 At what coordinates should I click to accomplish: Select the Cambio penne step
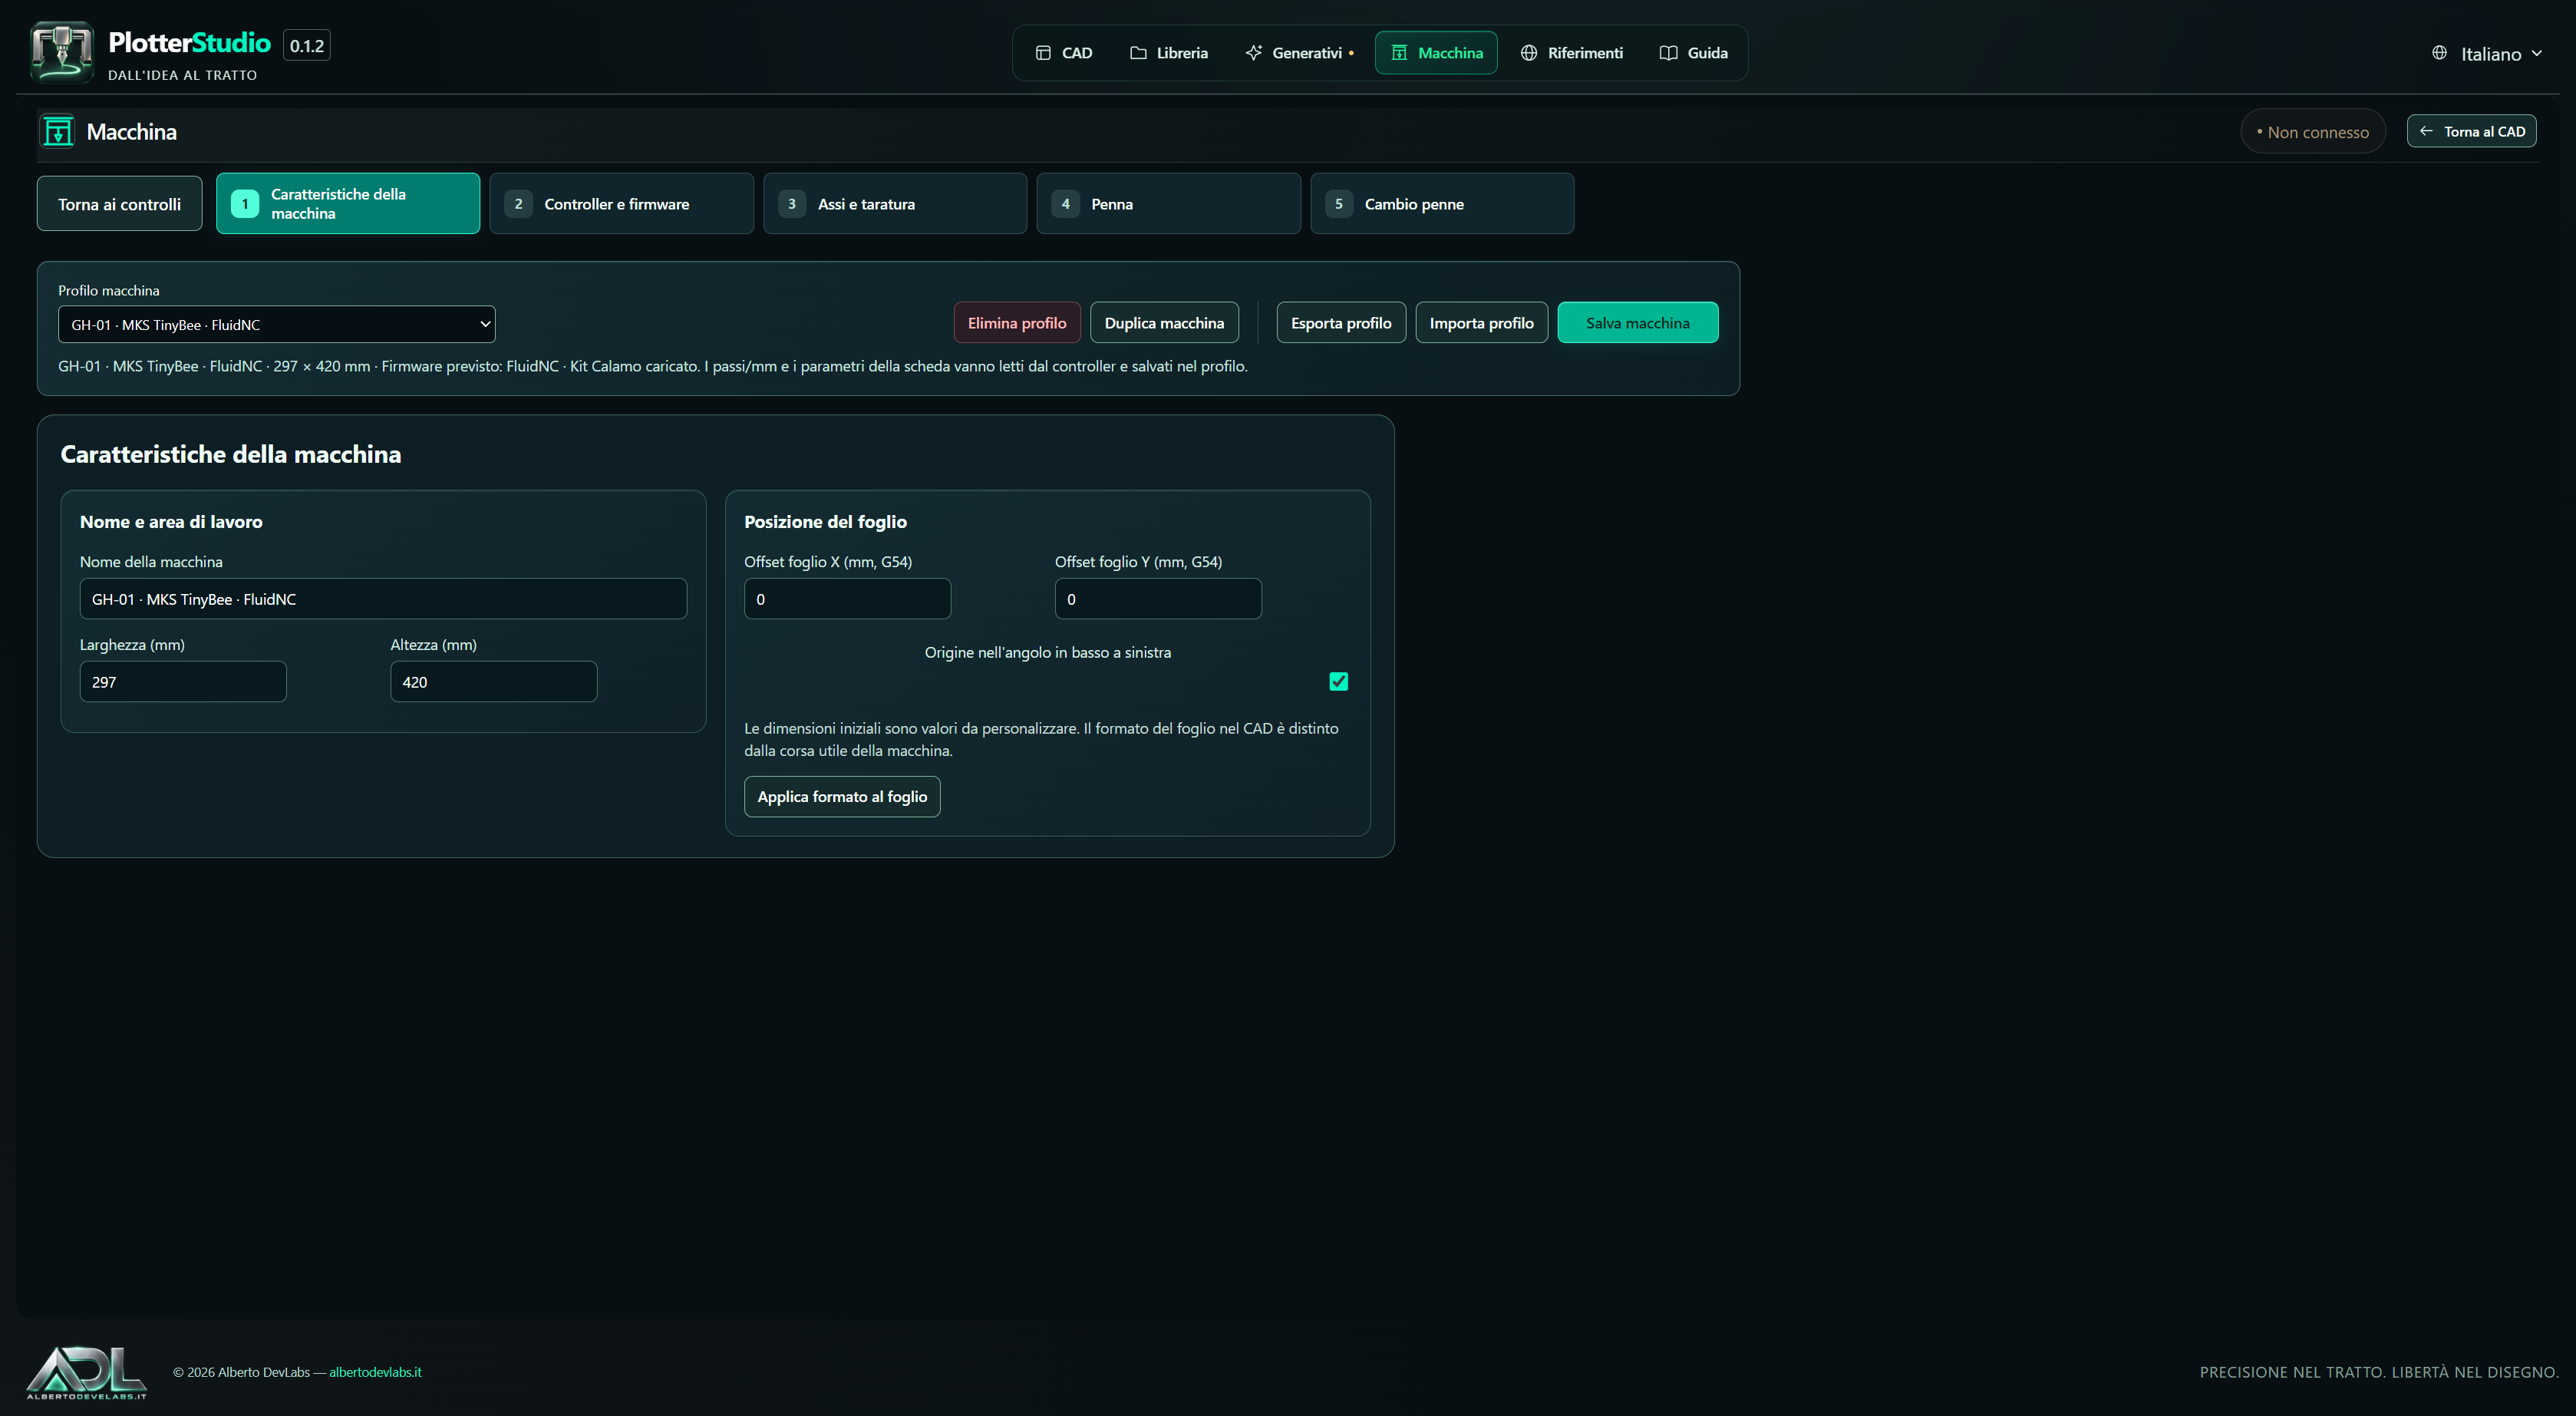(x=1442, y=204)
